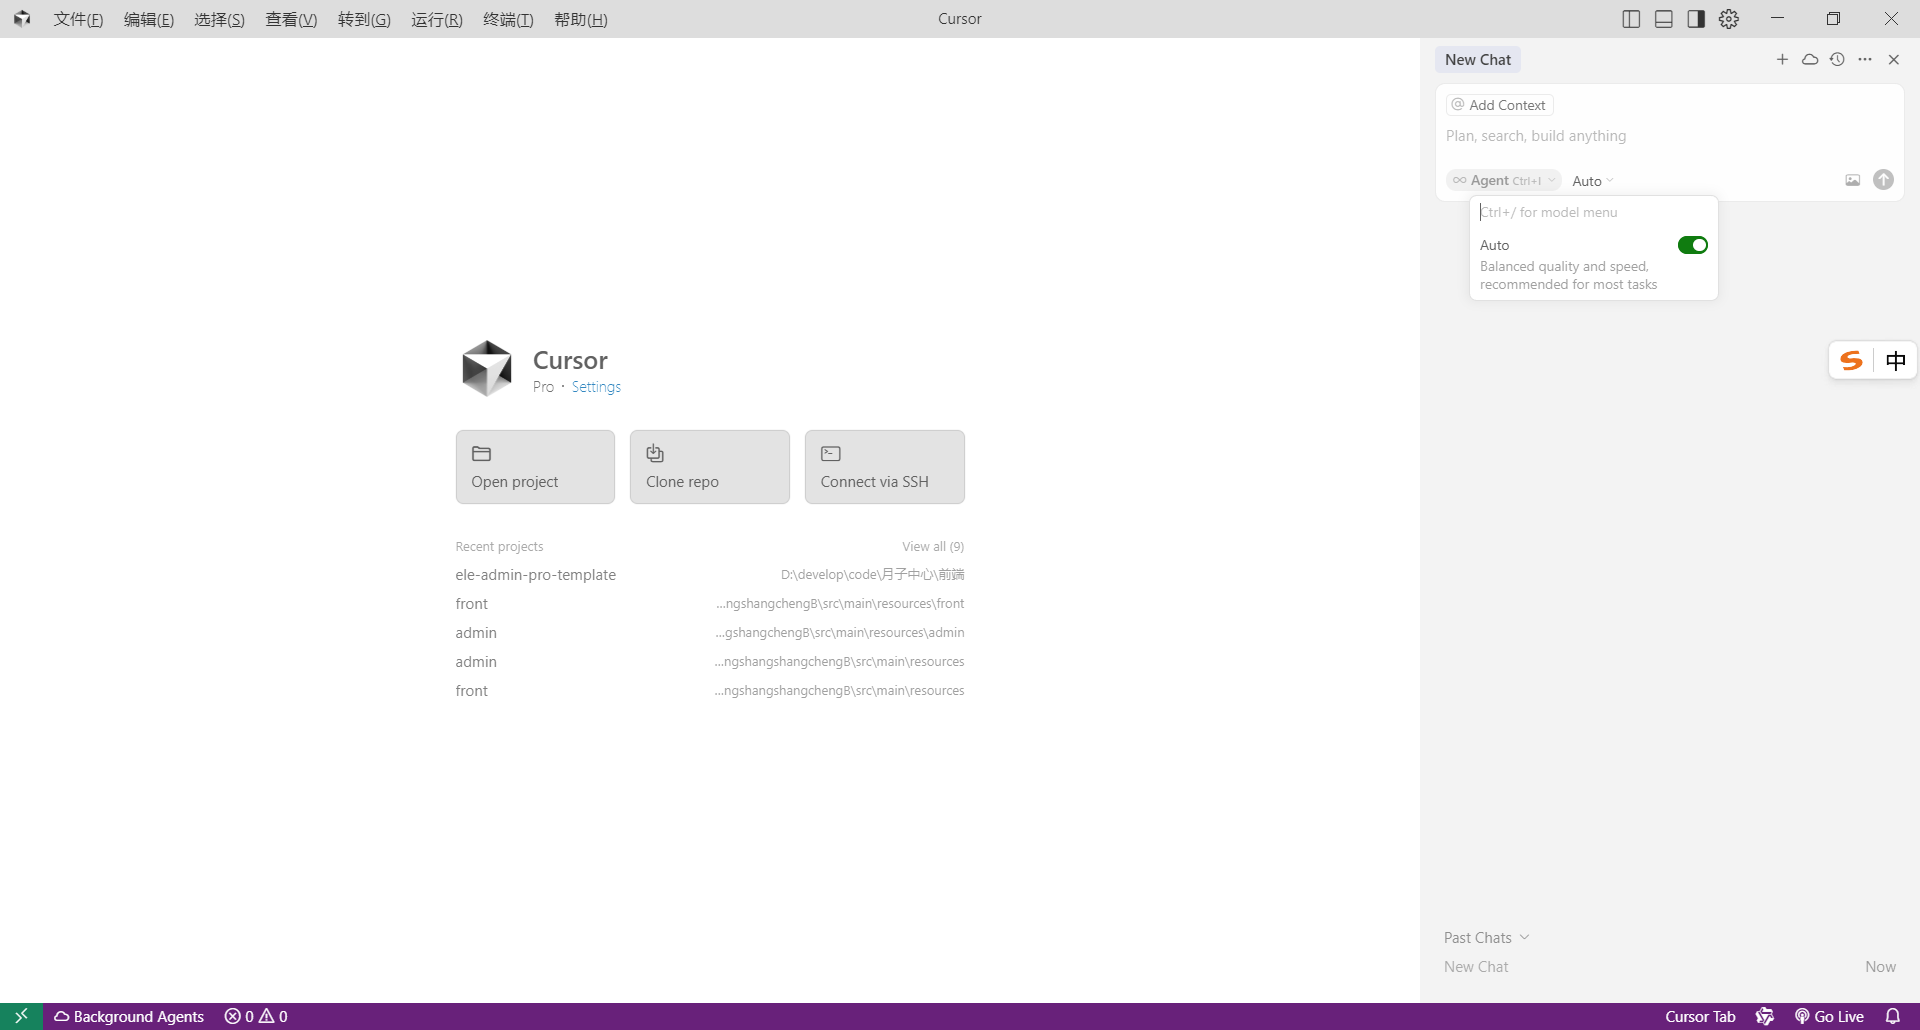Focus the Plan, search, build anything input
The image size is (1920, 1030).
click(x=1670, y=136)
